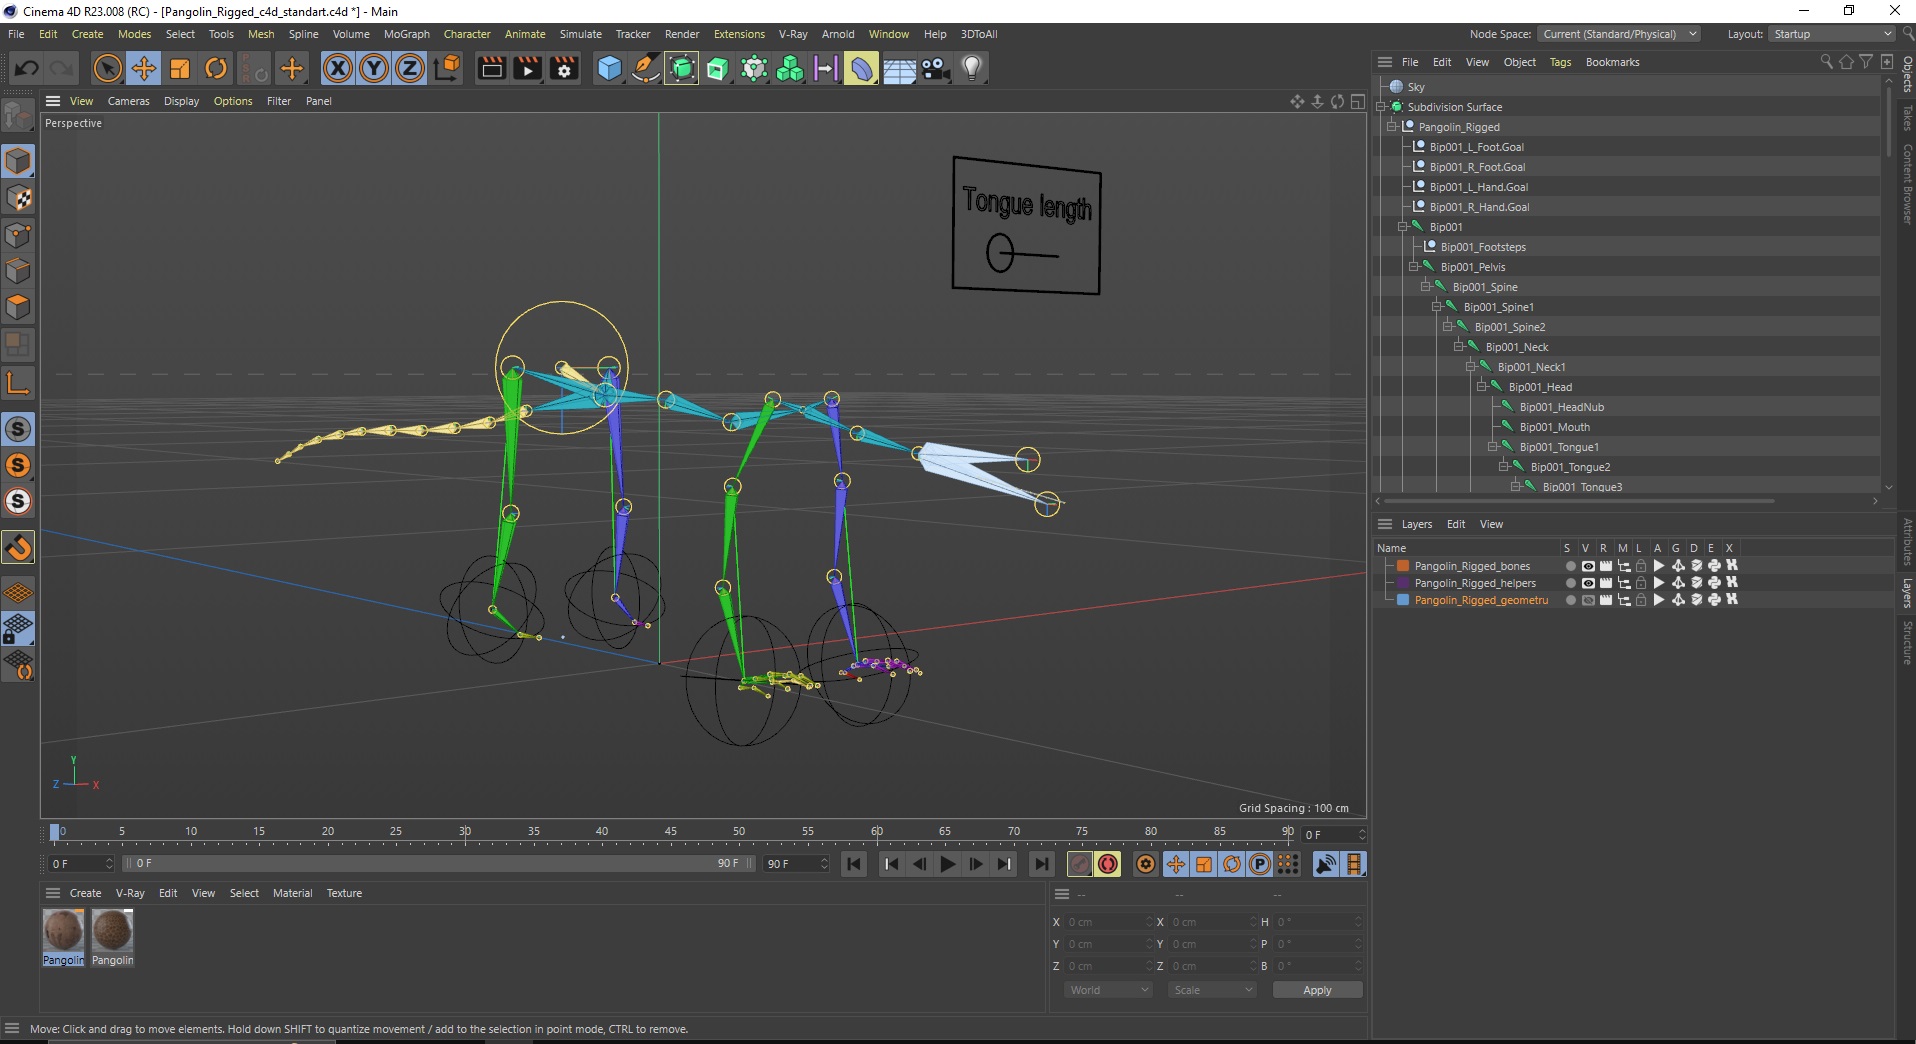Toggle solo dot for Pangolin_Rigged_bones layer
The height and width of the screenshot is (1044, 1916).
1570,566
